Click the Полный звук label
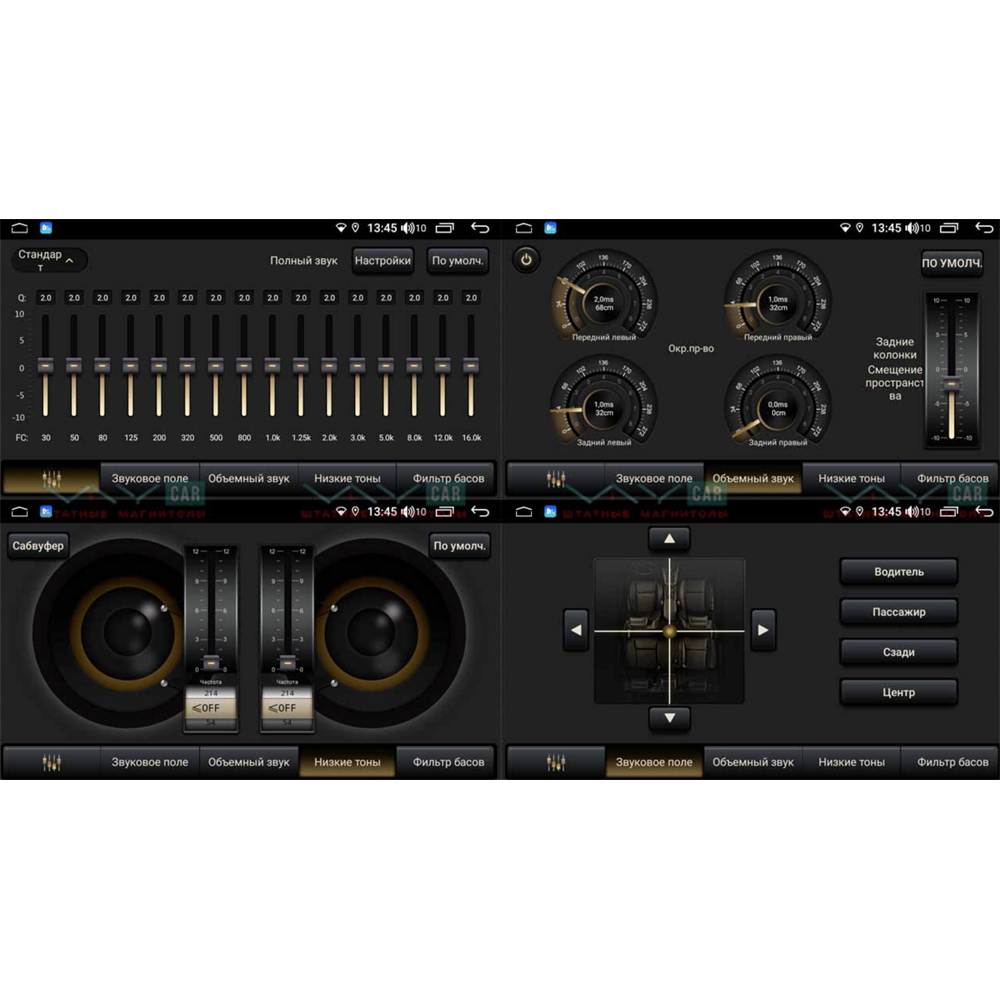This screenshot has height=1000, width=1000. pos(304,261)
